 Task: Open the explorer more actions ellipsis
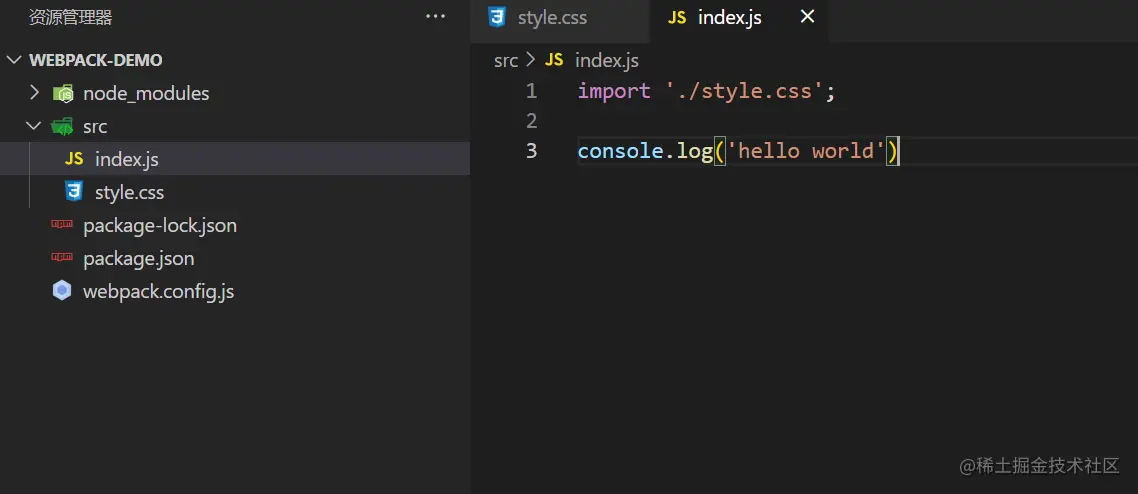point(435,17)
